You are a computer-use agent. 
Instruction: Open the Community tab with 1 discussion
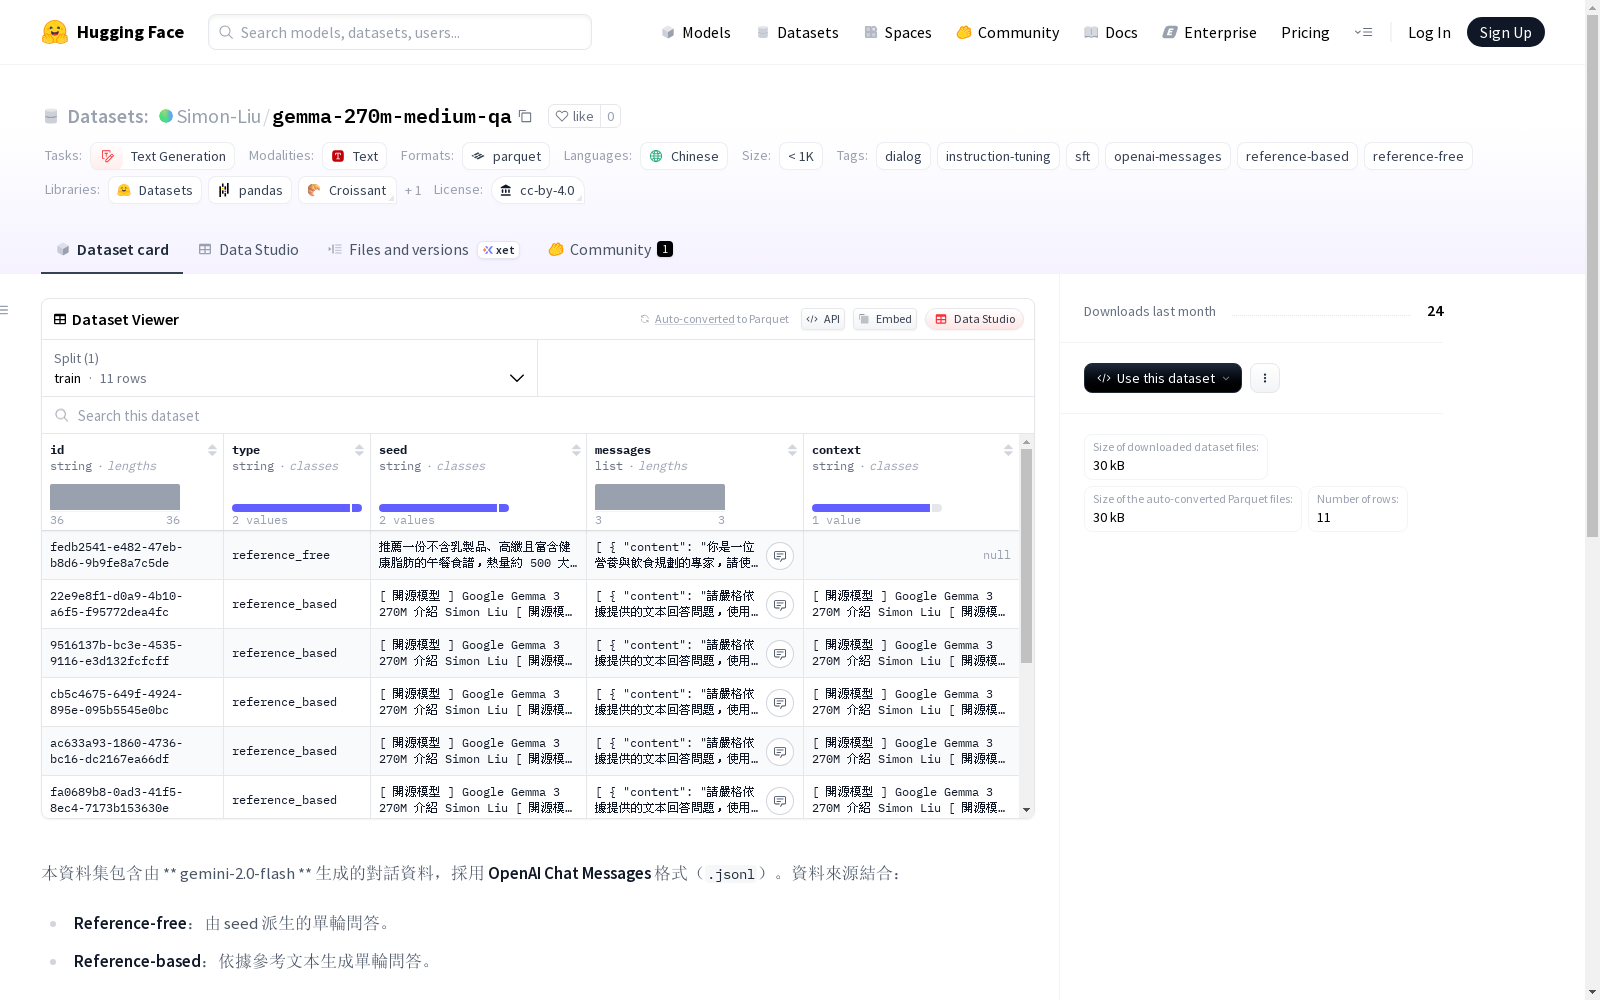[x=610, y=250]
